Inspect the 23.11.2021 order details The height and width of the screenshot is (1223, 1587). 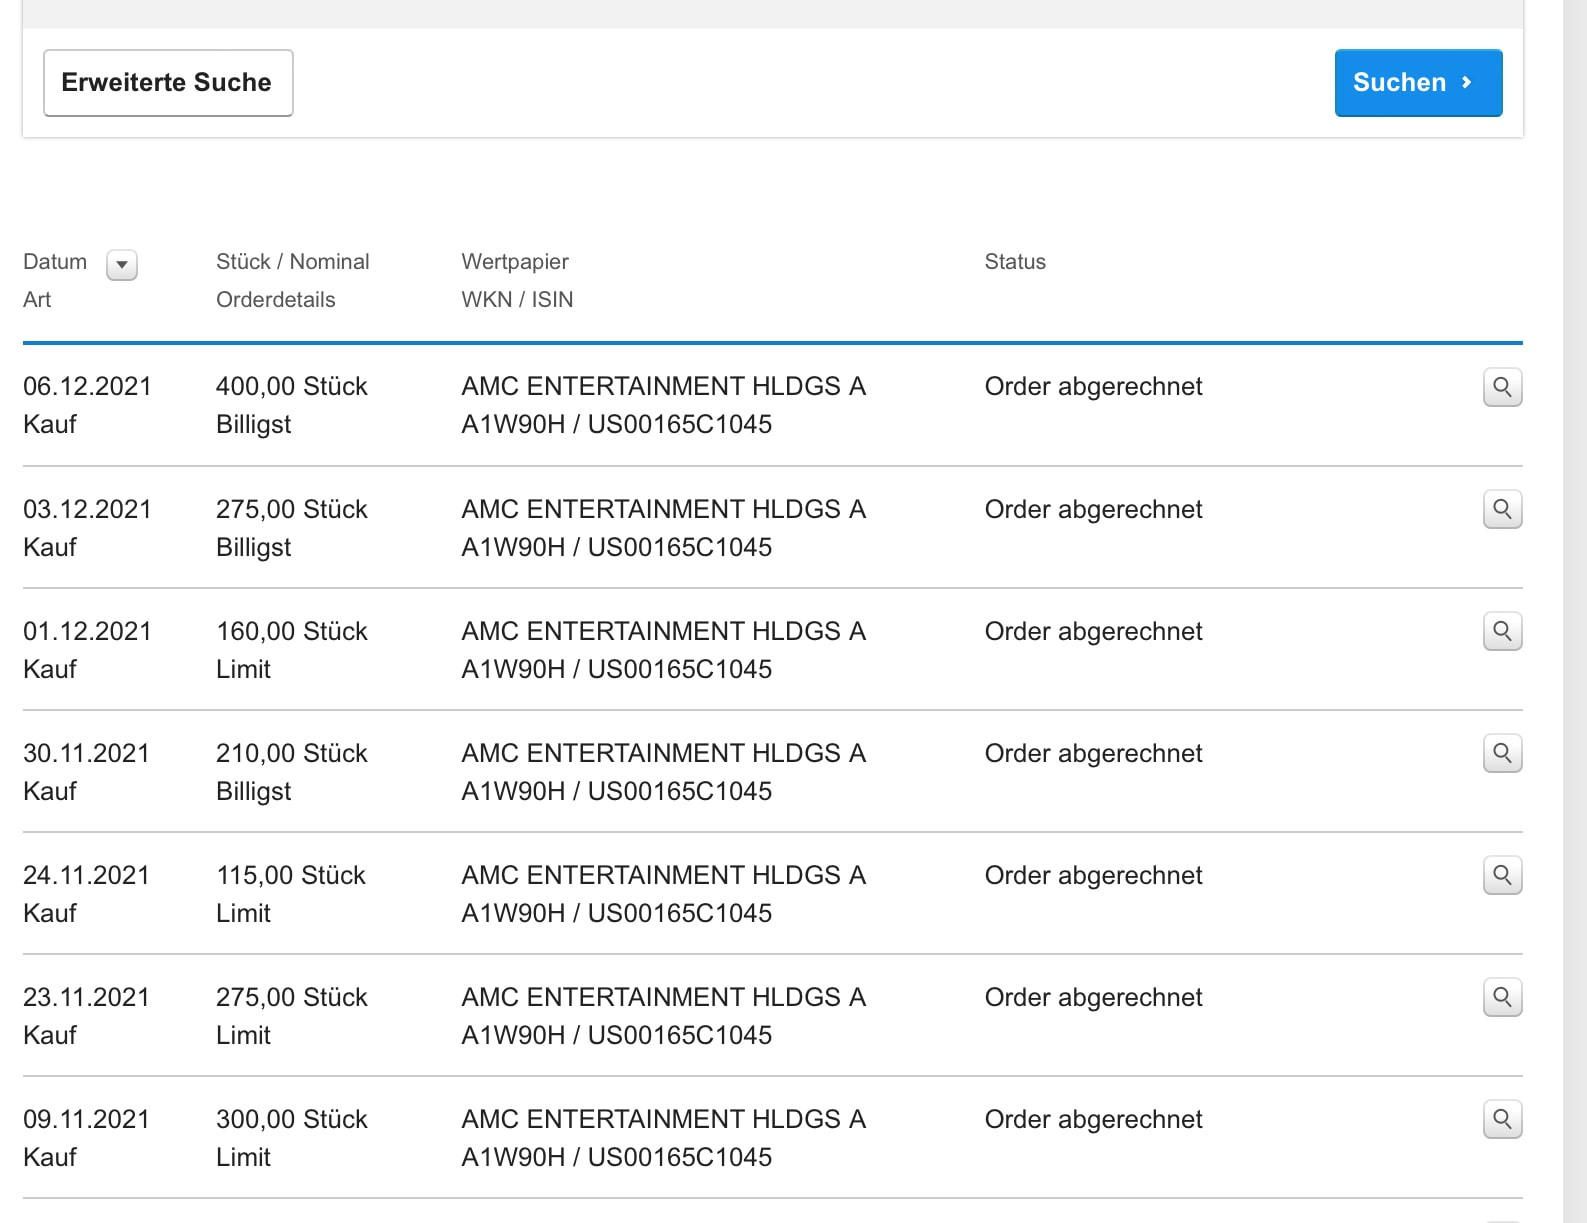point(1502,997)
